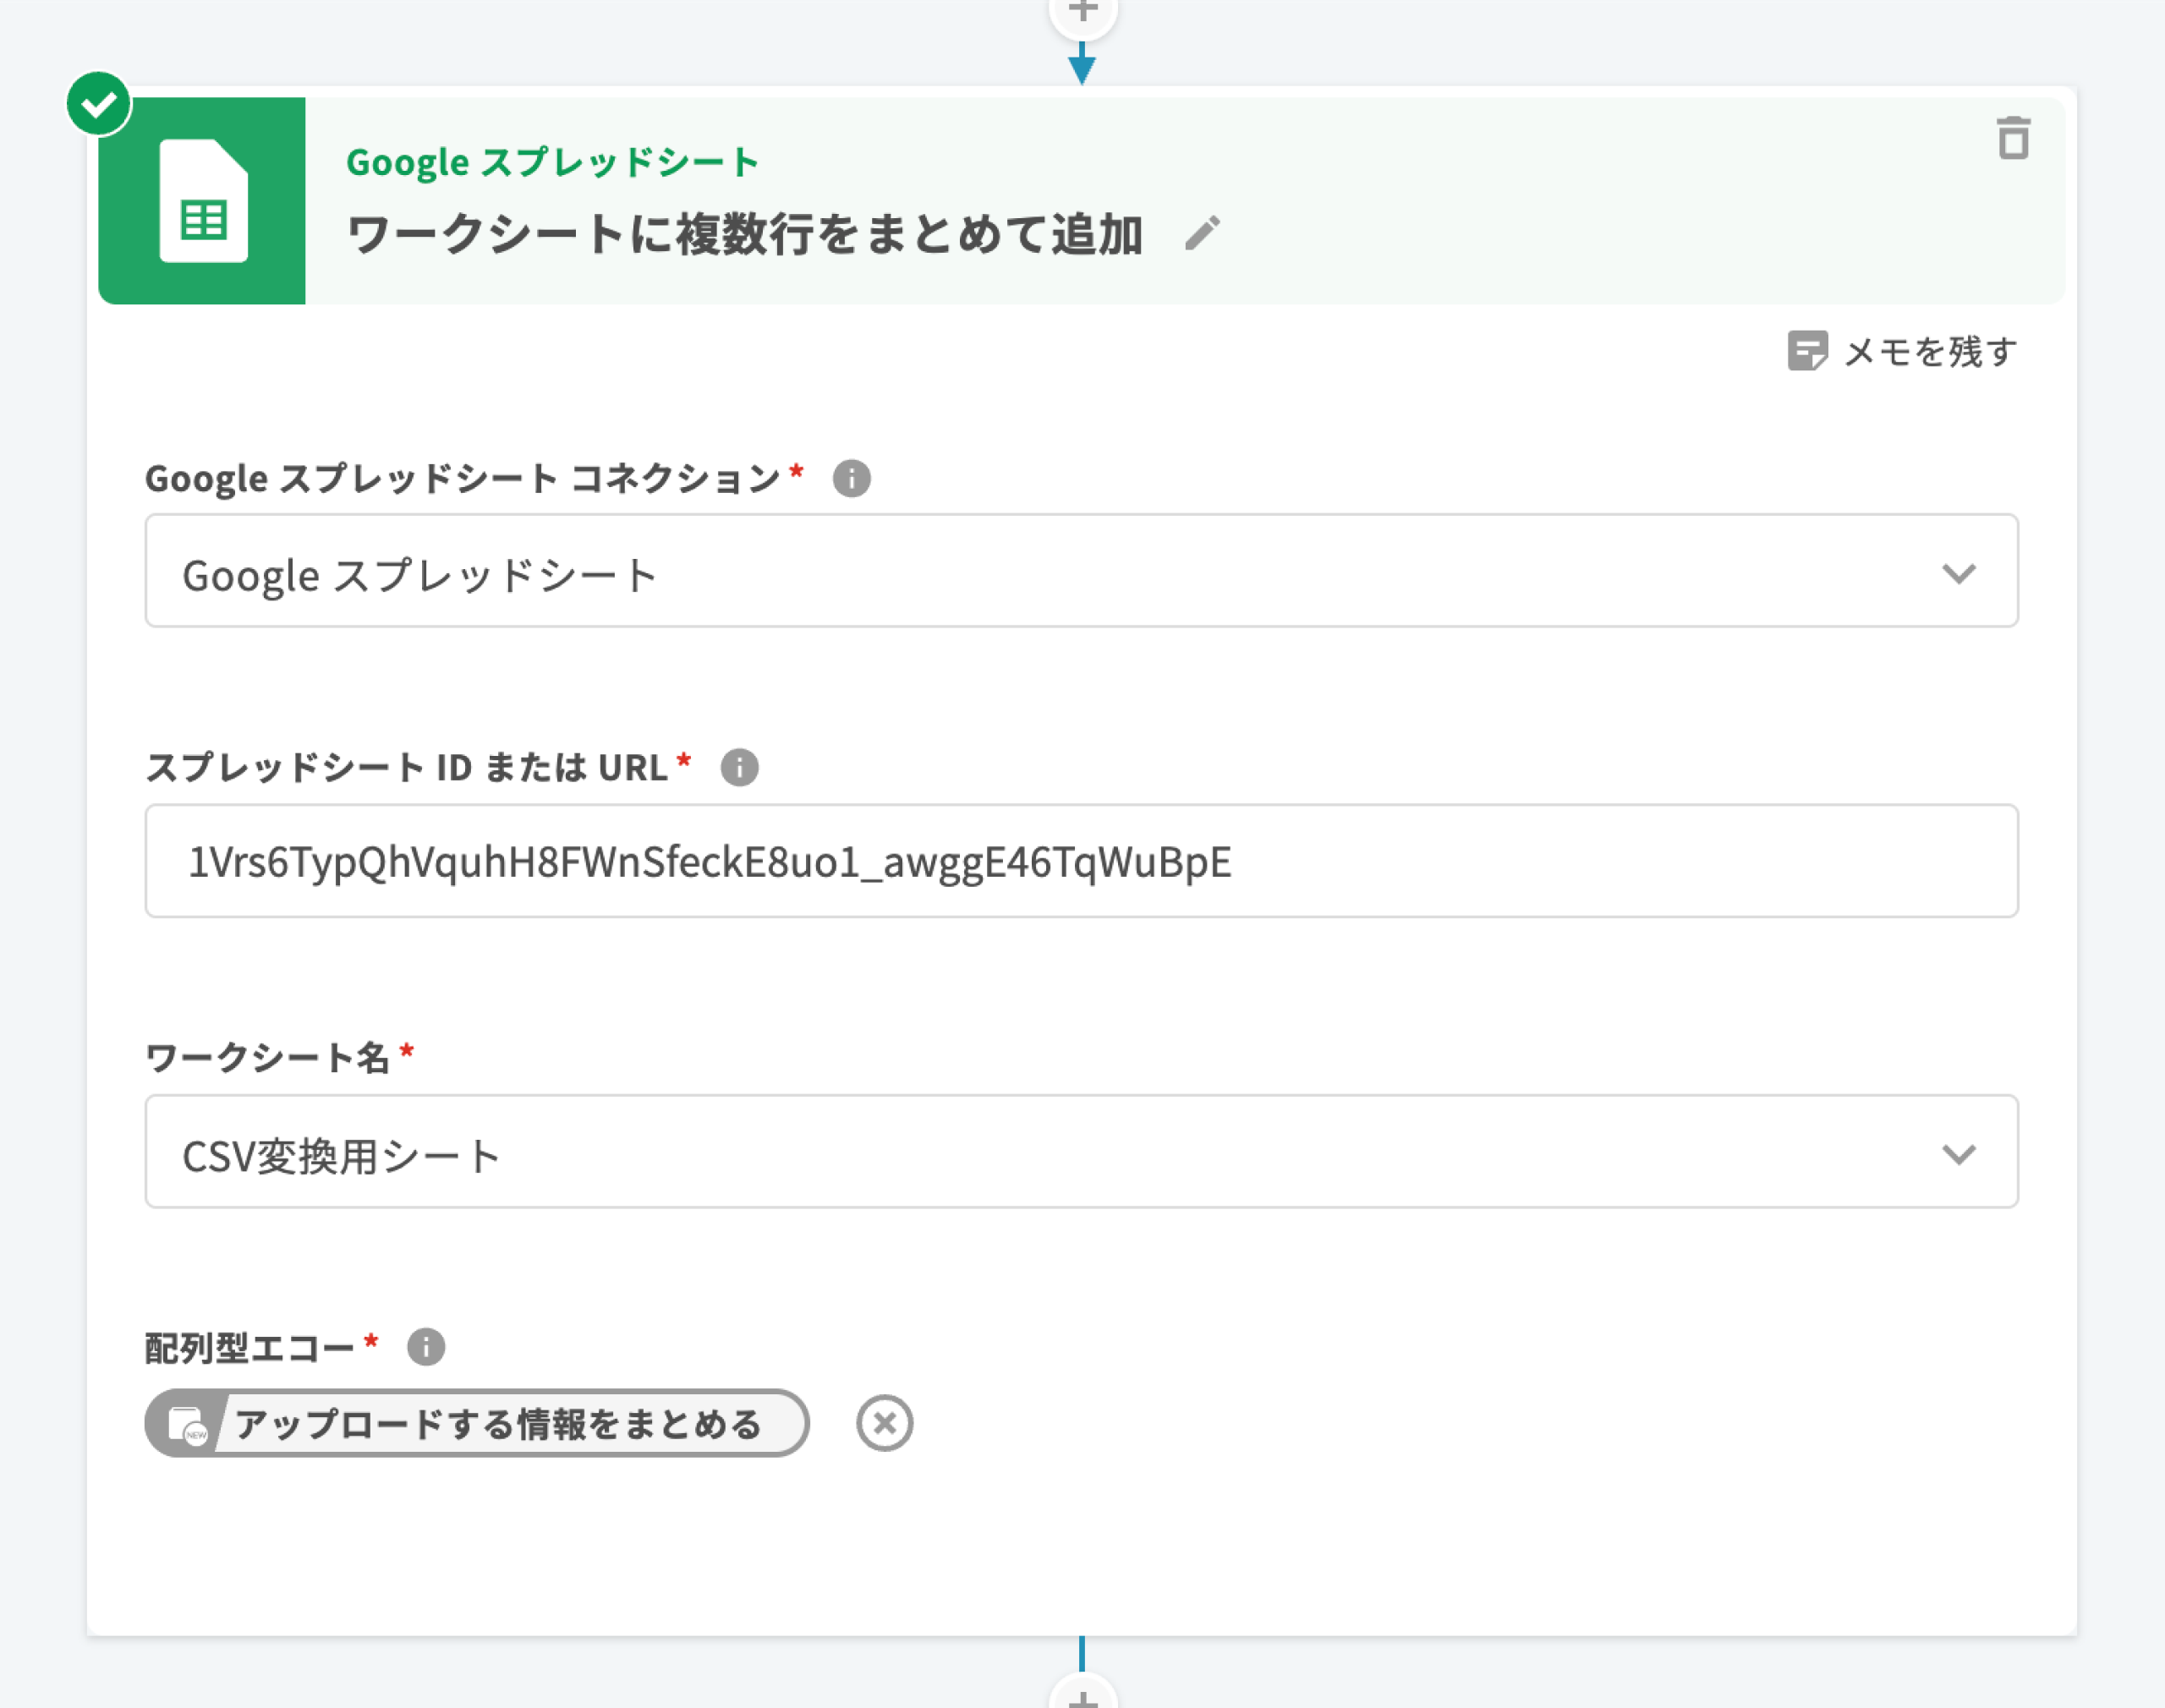Screen dimensions: 2165x1708
Task: Show info for the 配列型エコー field
Action: pos(426,1347)
